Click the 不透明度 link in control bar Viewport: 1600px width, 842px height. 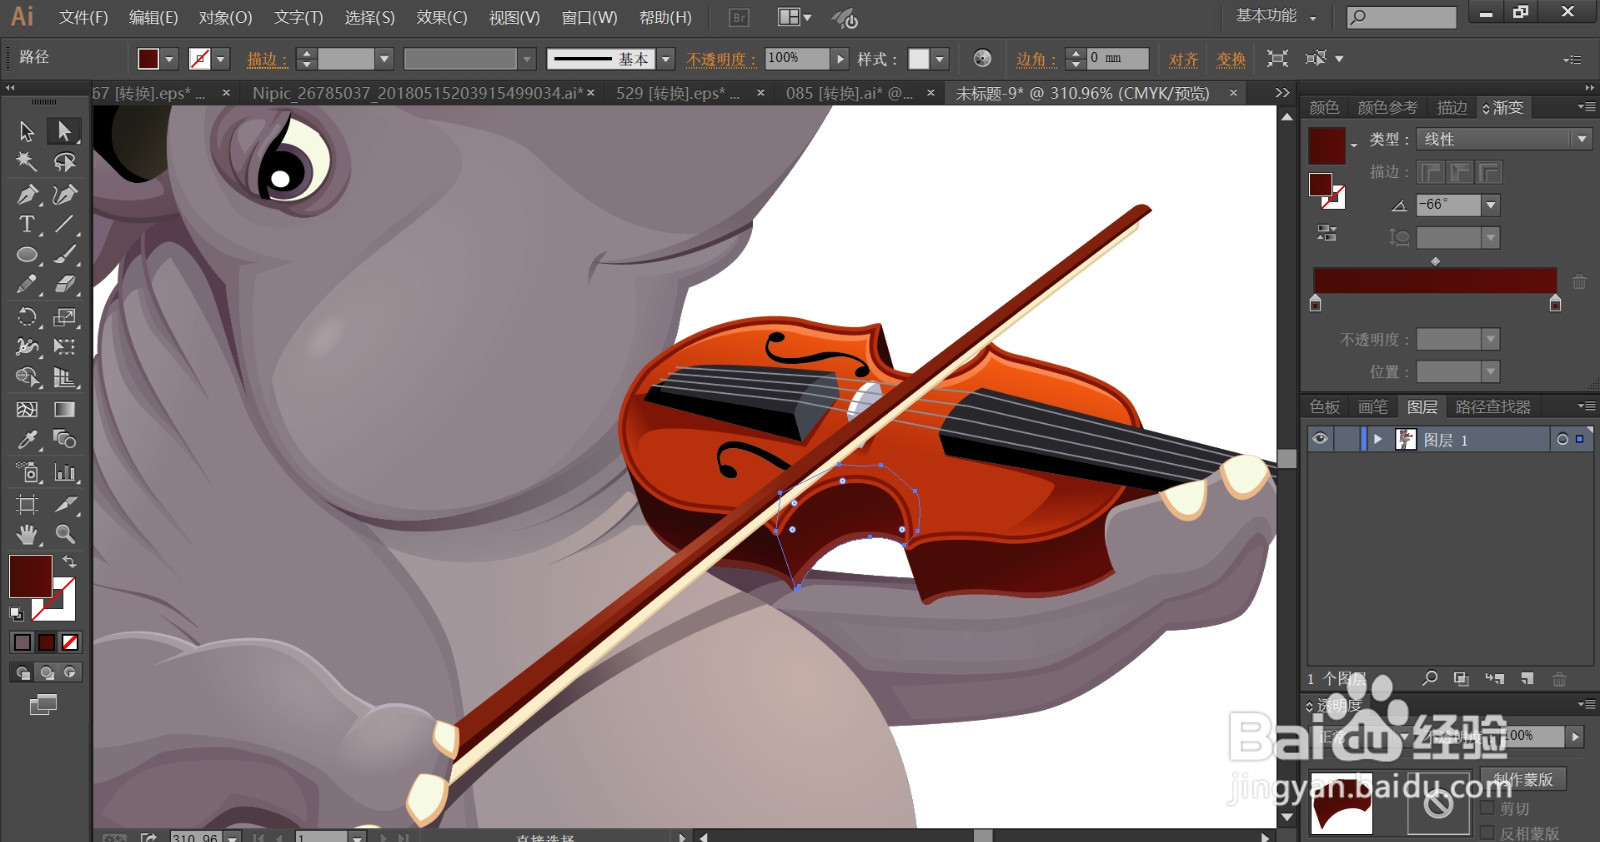pyautogui.click(x=721, y=60)
